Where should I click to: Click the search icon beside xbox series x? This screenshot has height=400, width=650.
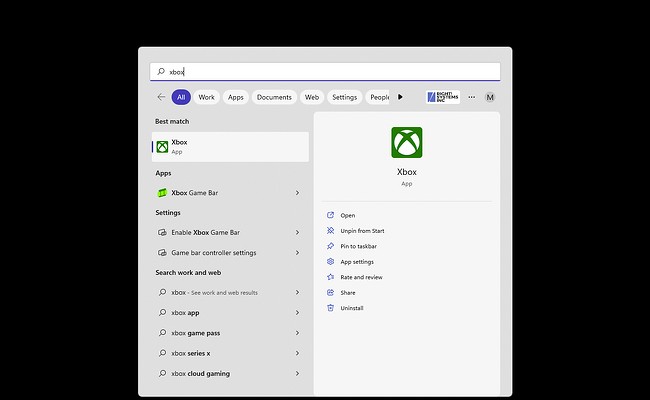(x=162, y=353)
